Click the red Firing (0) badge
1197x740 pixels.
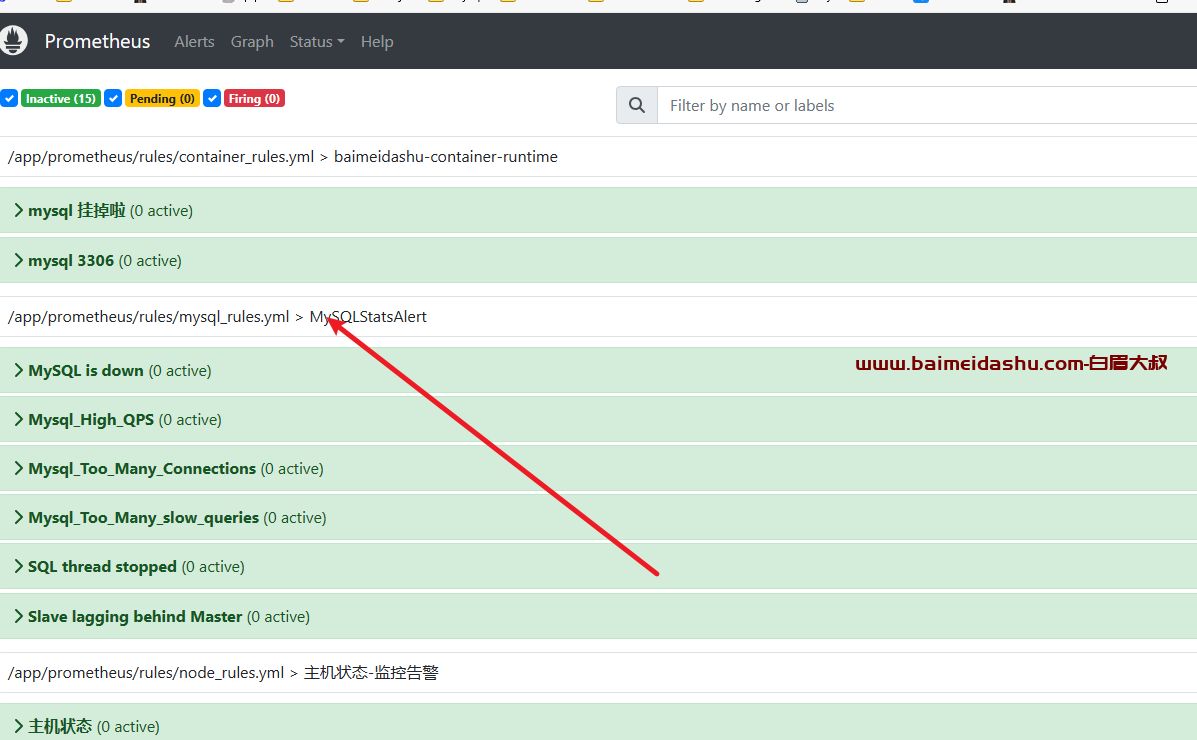coord(254,99)
